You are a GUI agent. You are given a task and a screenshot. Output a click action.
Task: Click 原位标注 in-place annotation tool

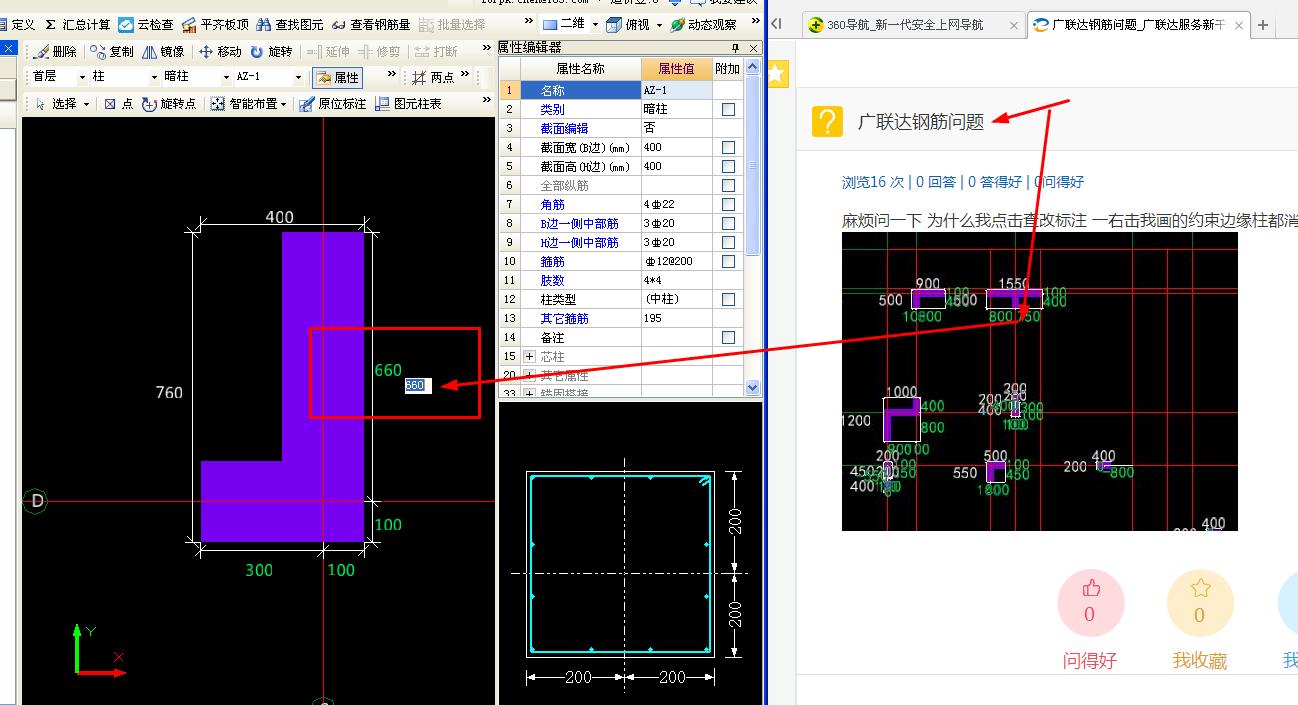pos(333,103)
